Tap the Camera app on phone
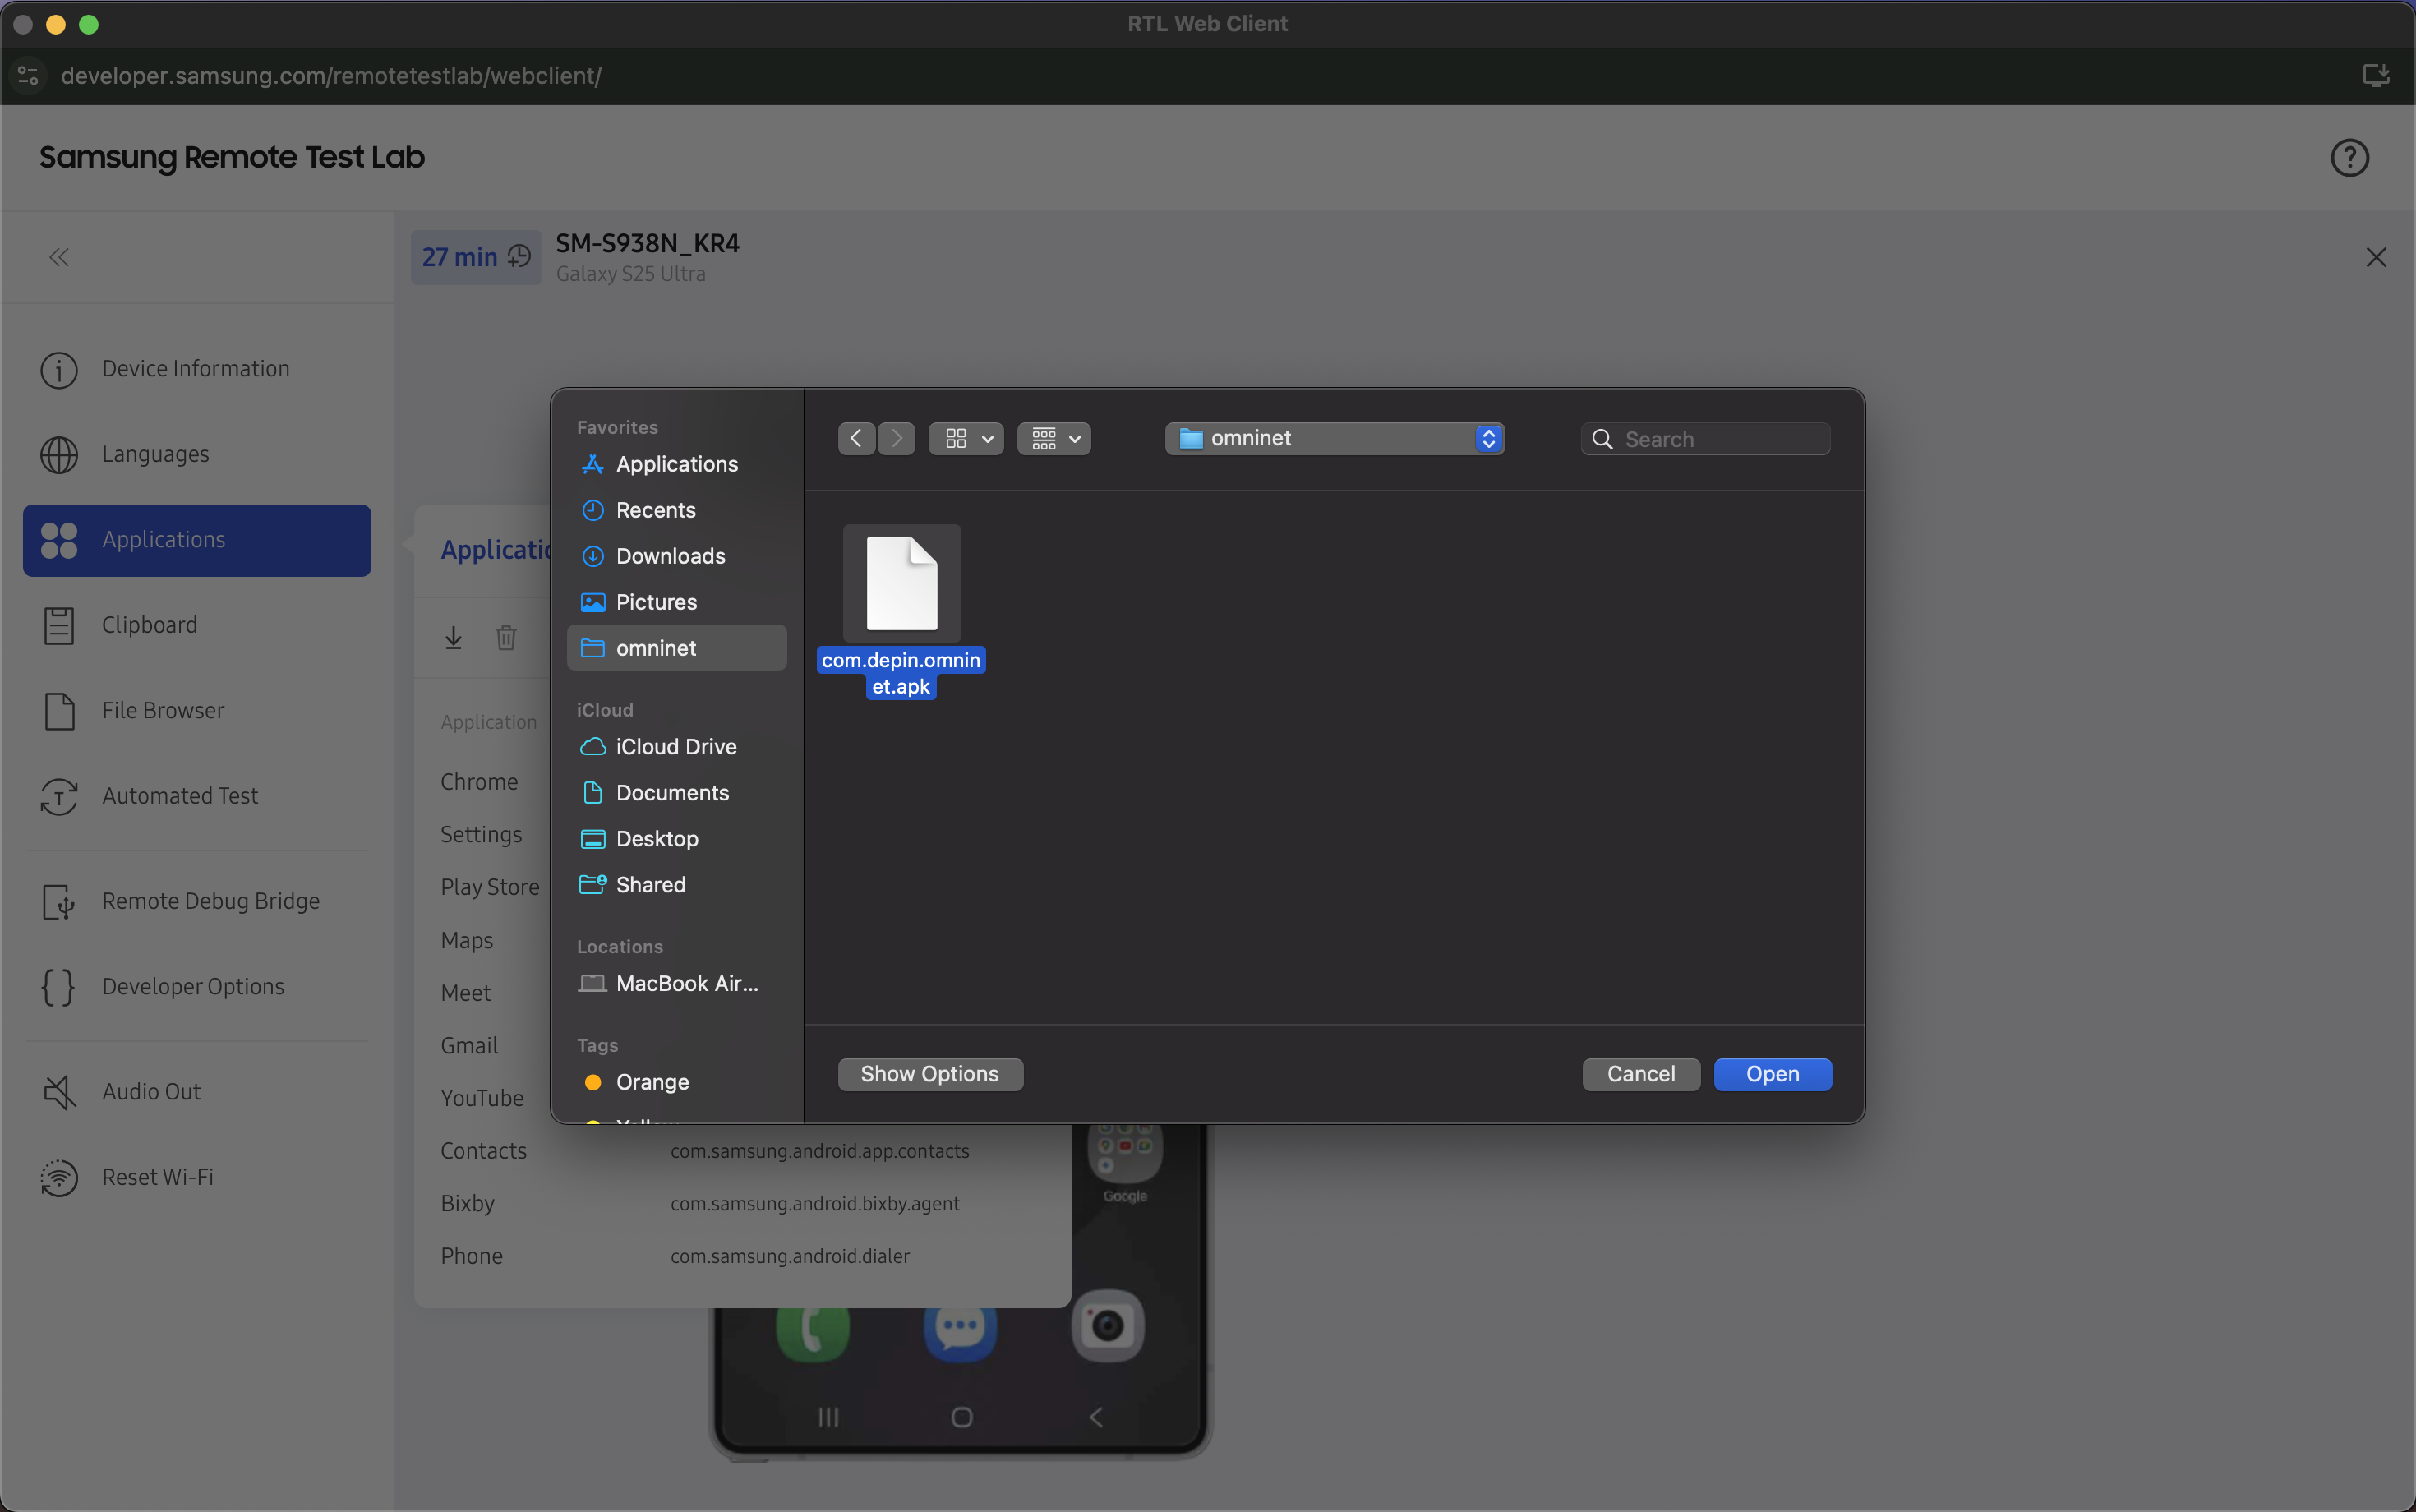The width and height of the screenshot is (2416, 1512). click(1107, 1326)
